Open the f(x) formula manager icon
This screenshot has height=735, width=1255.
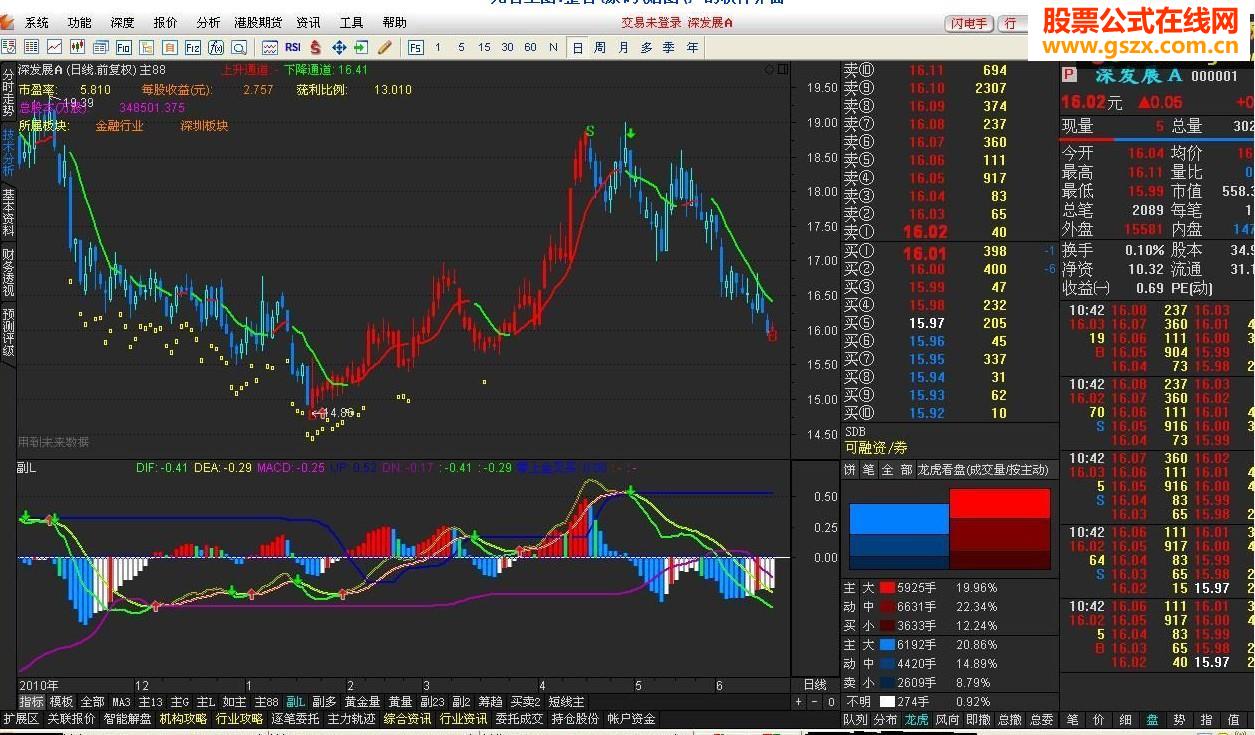(x=215, y=47)
